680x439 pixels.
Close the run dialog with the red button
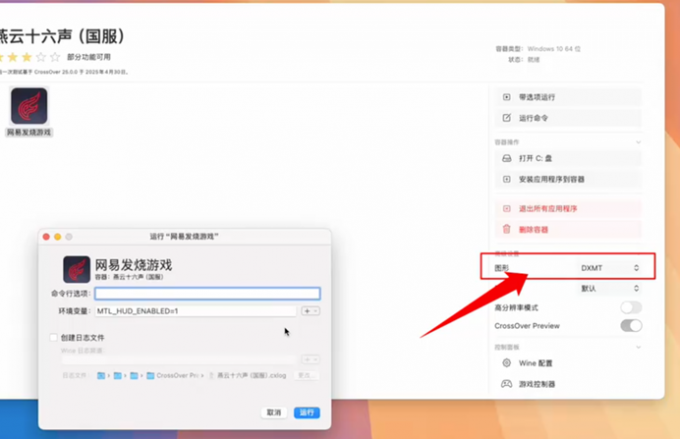pos(46,236)
